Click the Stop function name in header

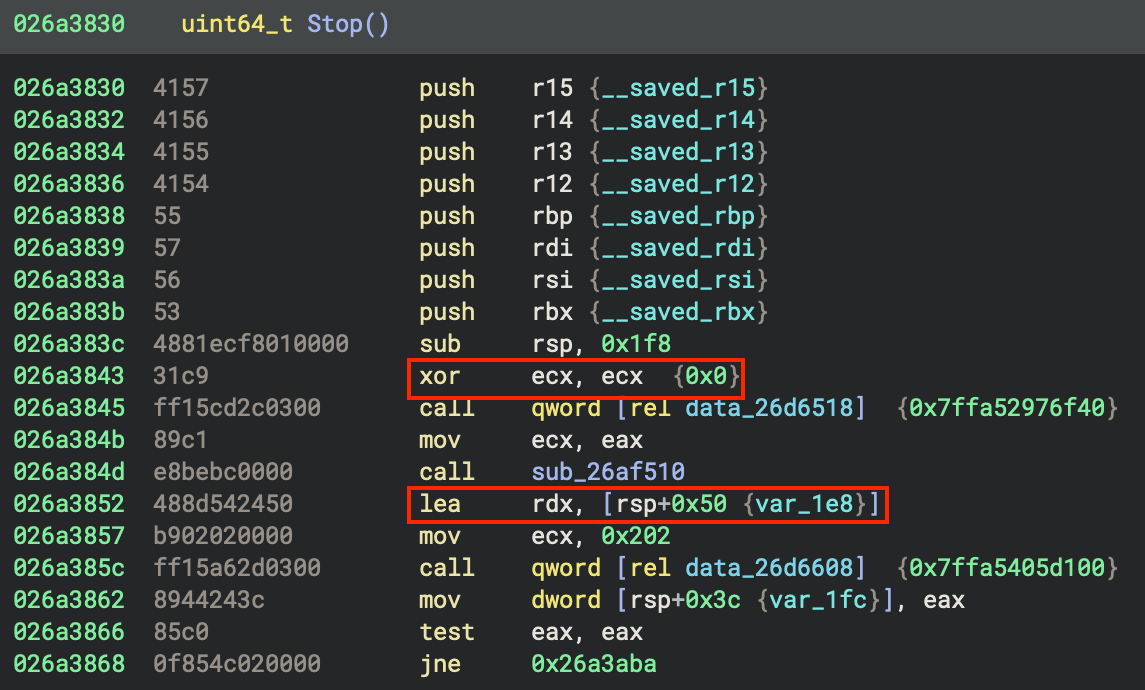[x=335, y=24]
